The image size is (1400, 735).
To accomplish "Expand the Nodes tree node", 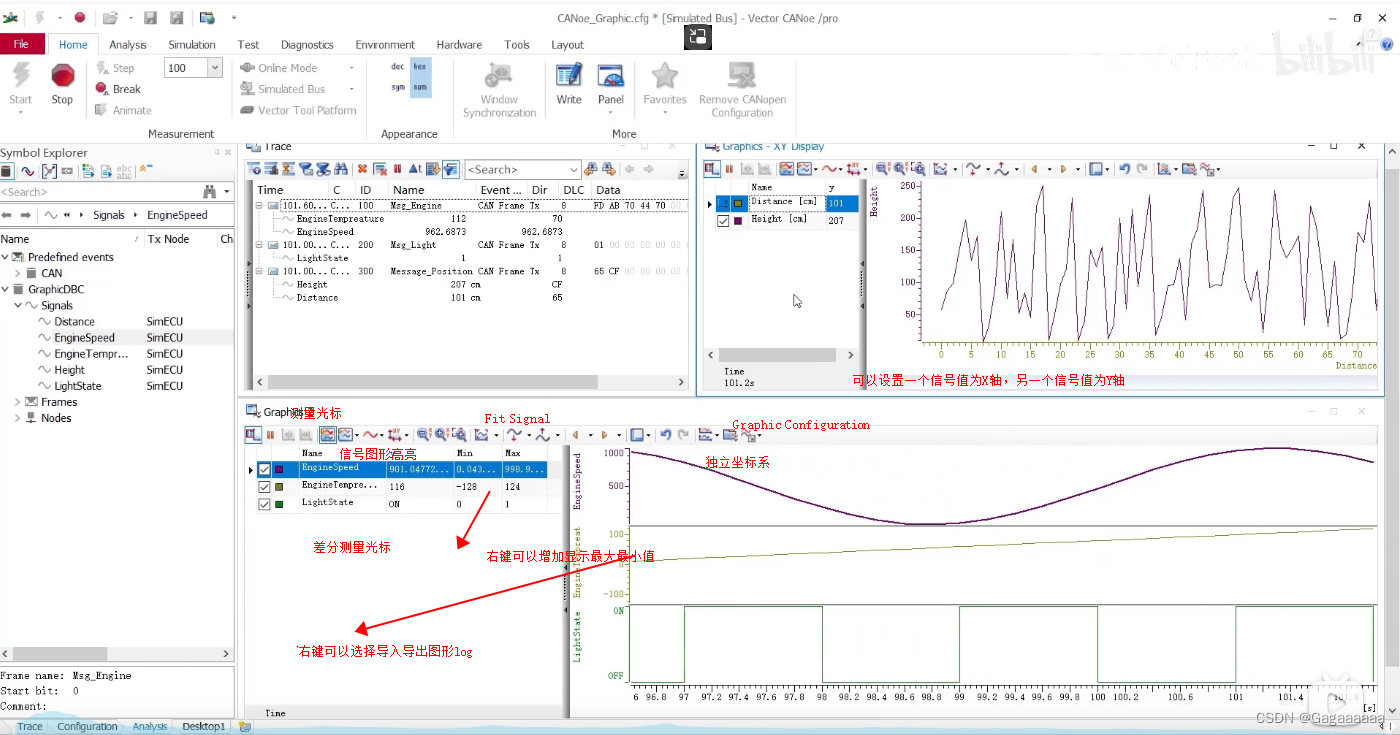I will [x=17, y=418].
